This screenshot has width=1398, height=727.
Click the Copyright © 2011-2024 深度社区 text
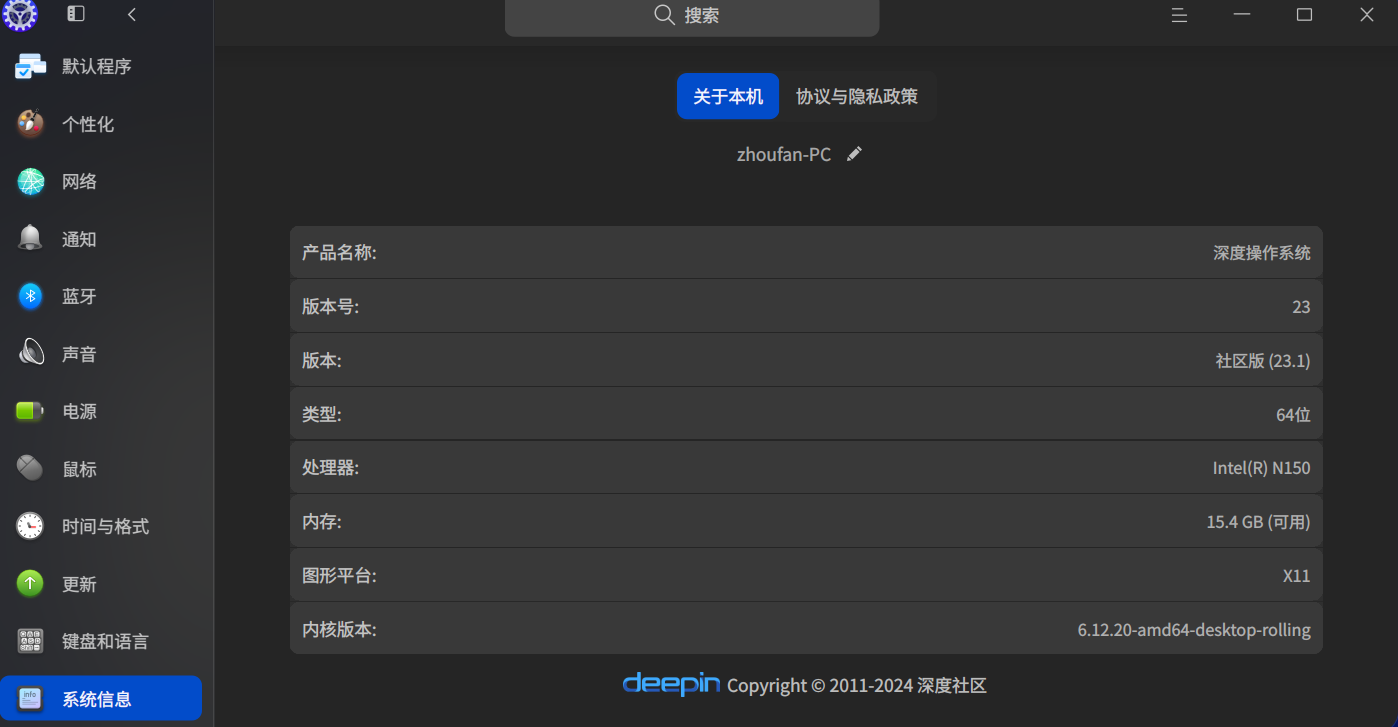point(857,686)
